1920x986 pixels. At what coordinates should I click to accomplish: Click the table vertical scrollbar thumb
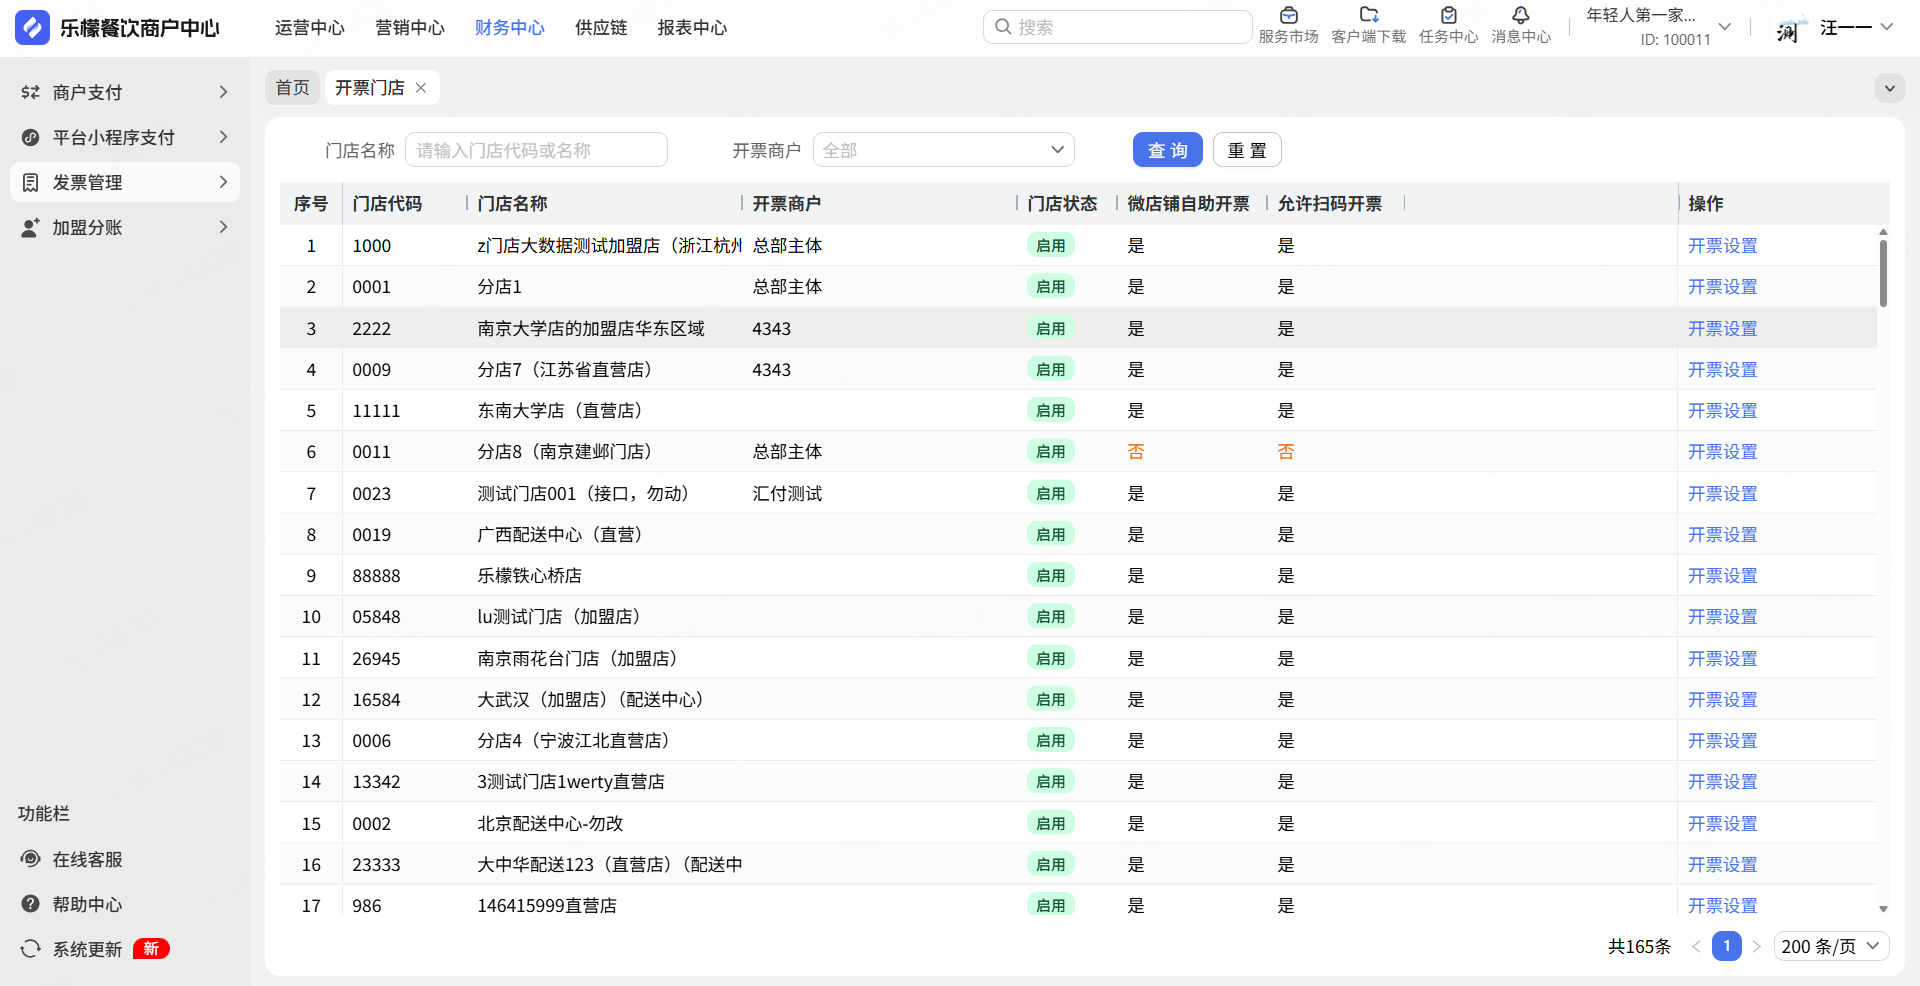click(1883, 272)
